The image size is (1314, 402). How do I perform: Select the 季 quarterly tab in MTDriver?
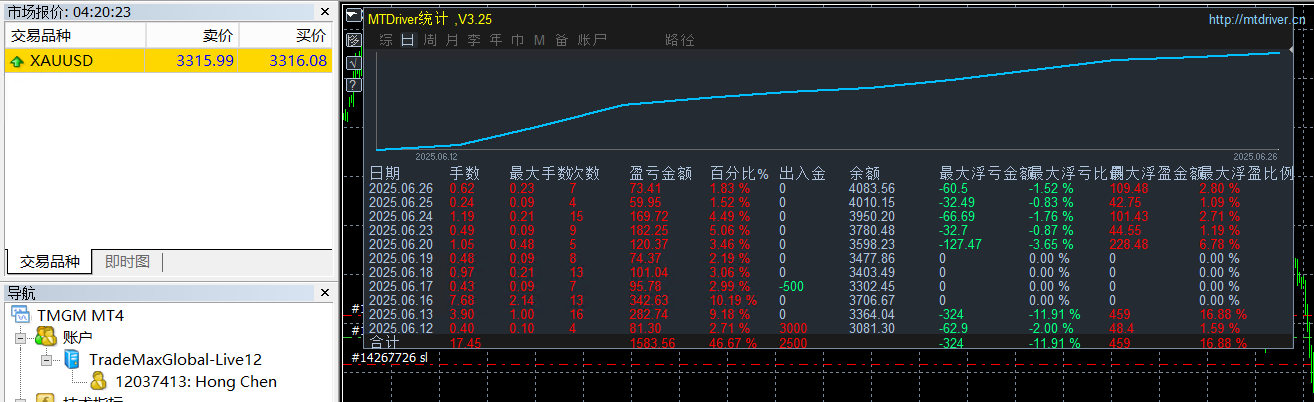click(x=473, y=40)
